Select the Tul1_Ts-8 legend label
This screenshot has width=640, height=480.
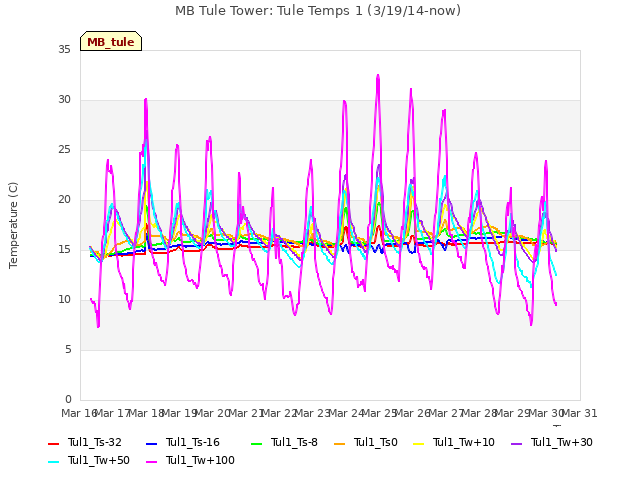tap(294, 442)
